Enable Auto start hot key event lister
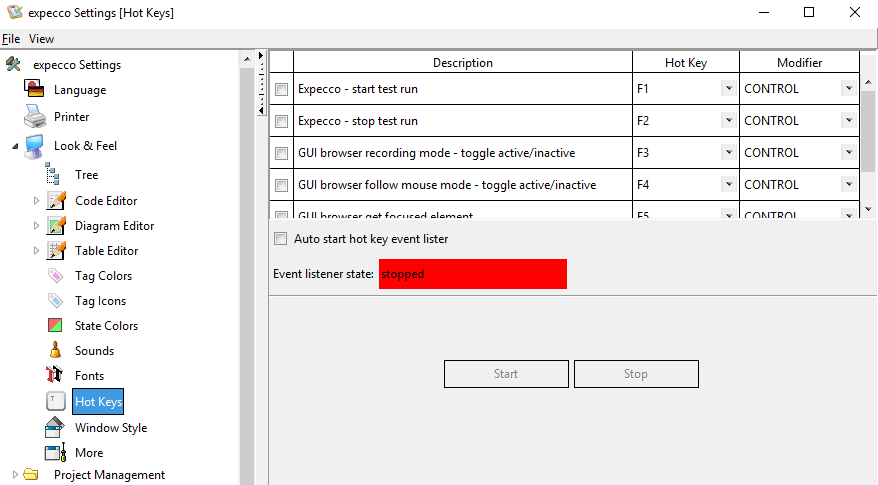Screen dimensions: 878x485 point(281,239)
